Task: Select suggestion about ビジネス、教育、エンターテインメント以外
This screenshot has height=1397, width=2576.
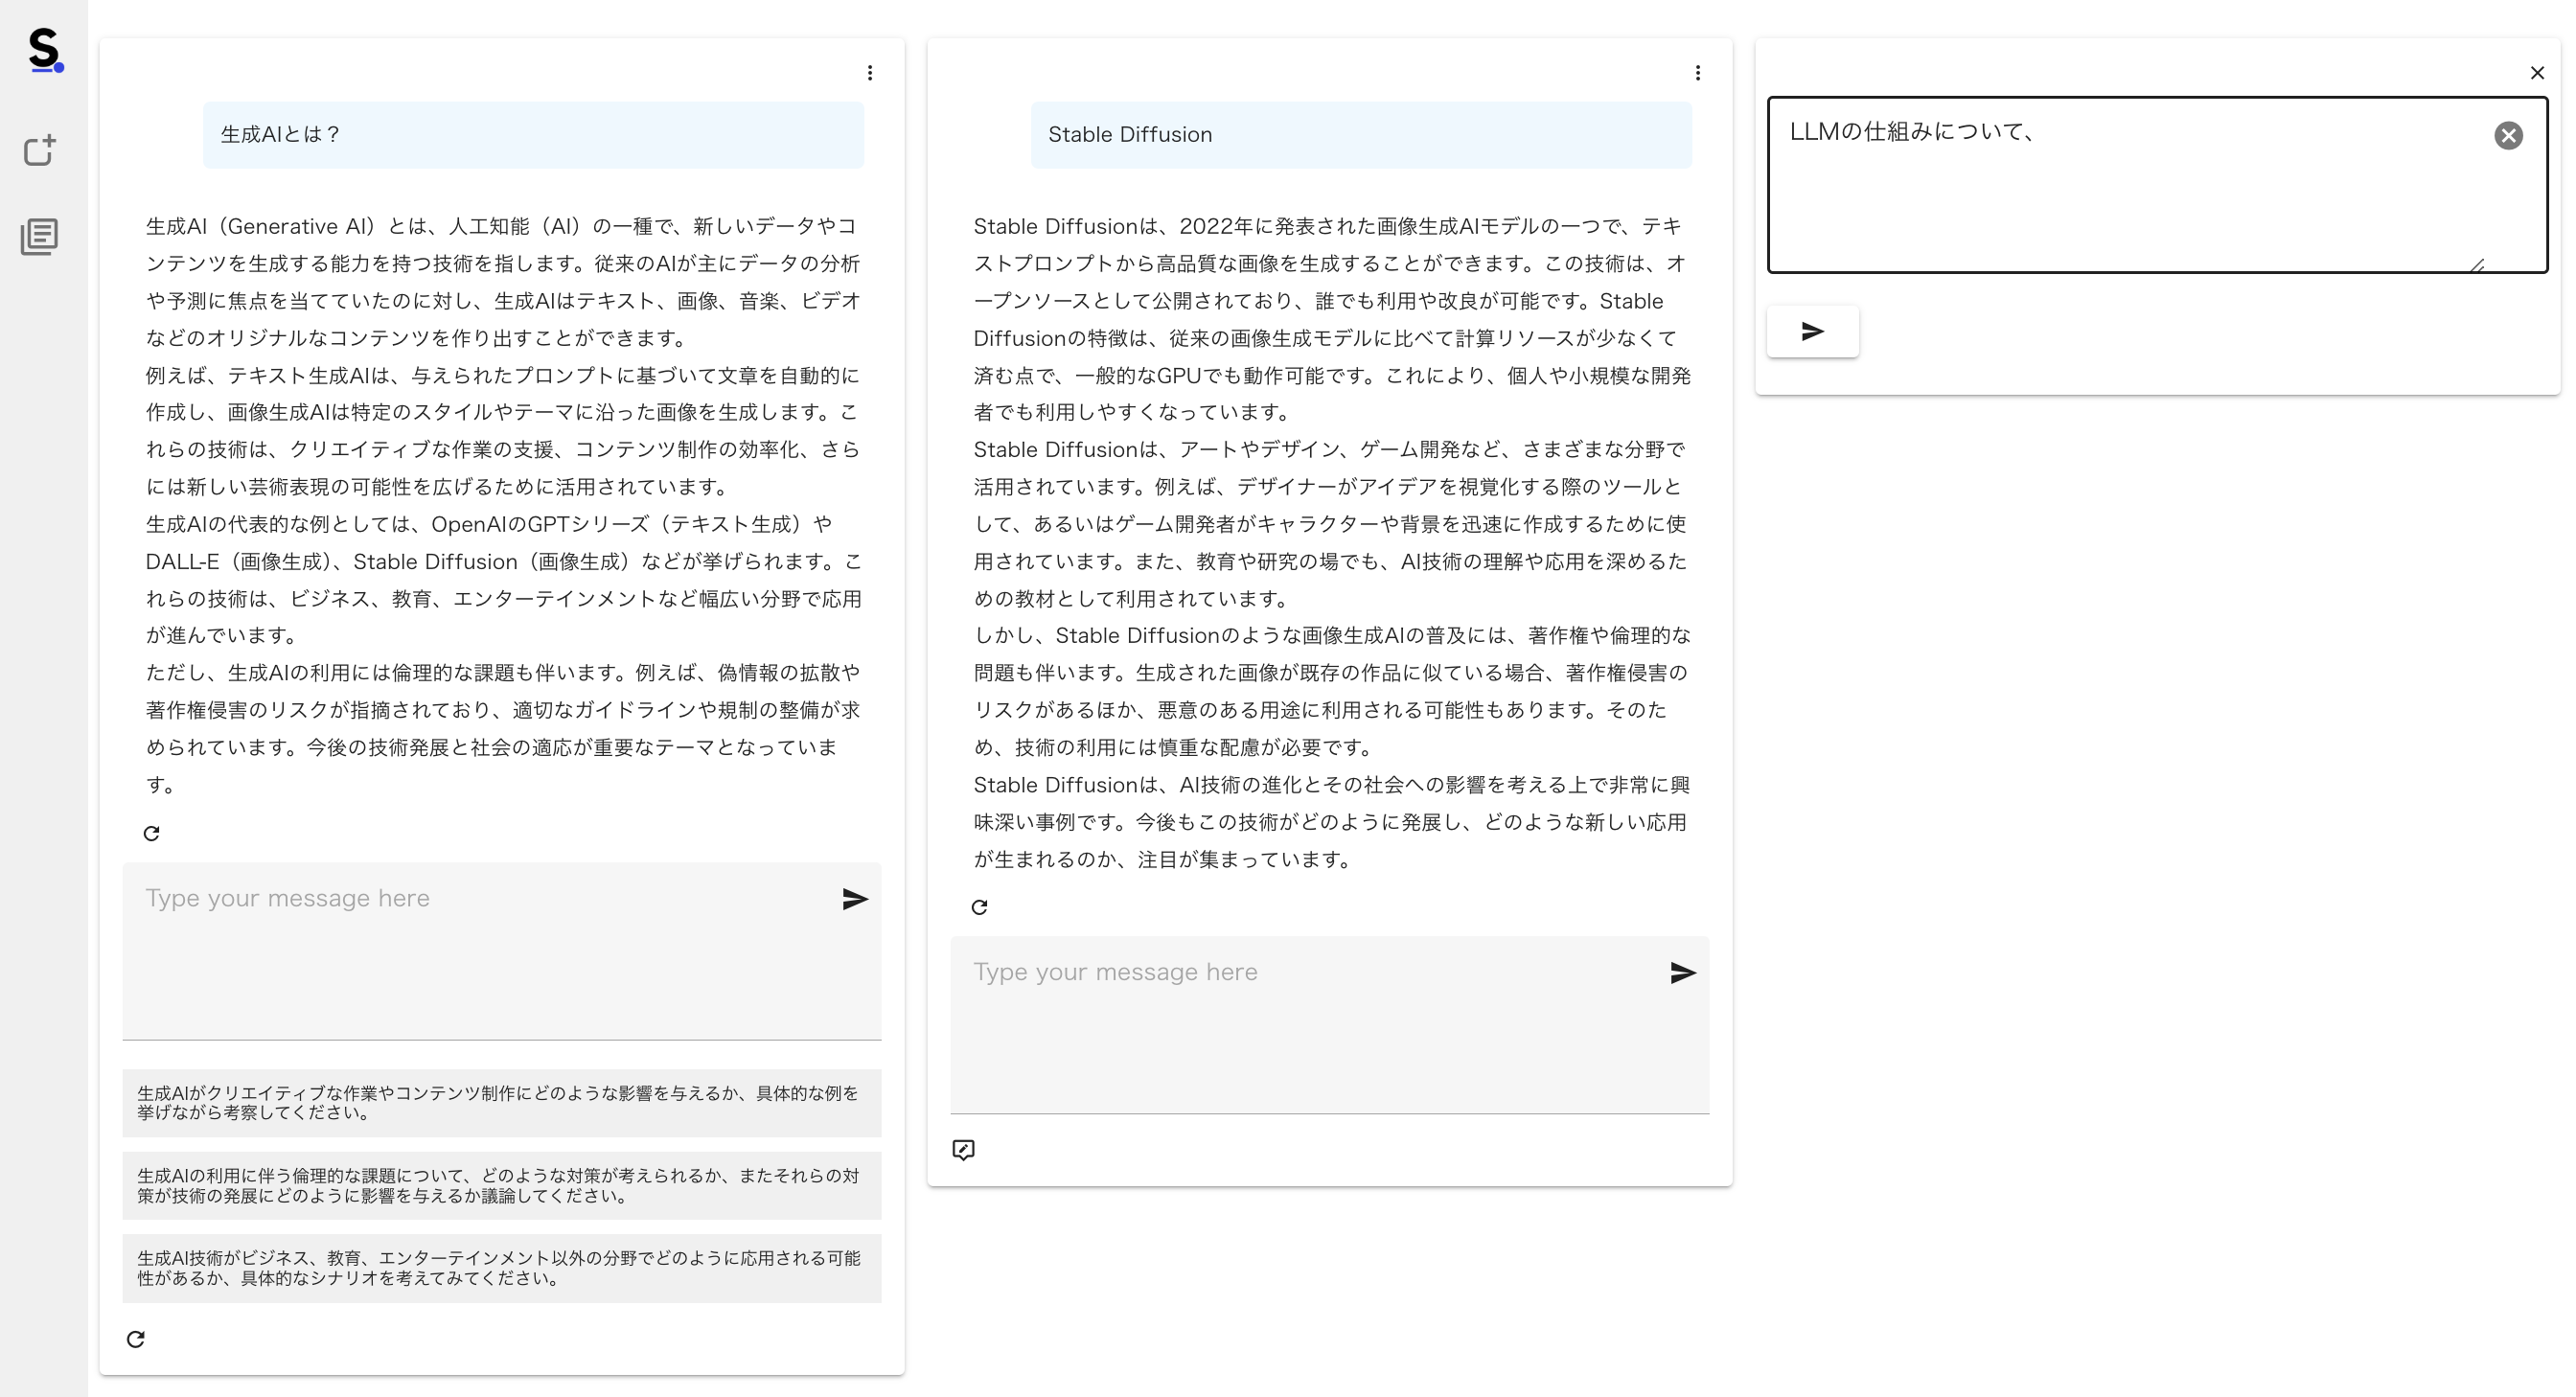Action: tap(502, 1269)
